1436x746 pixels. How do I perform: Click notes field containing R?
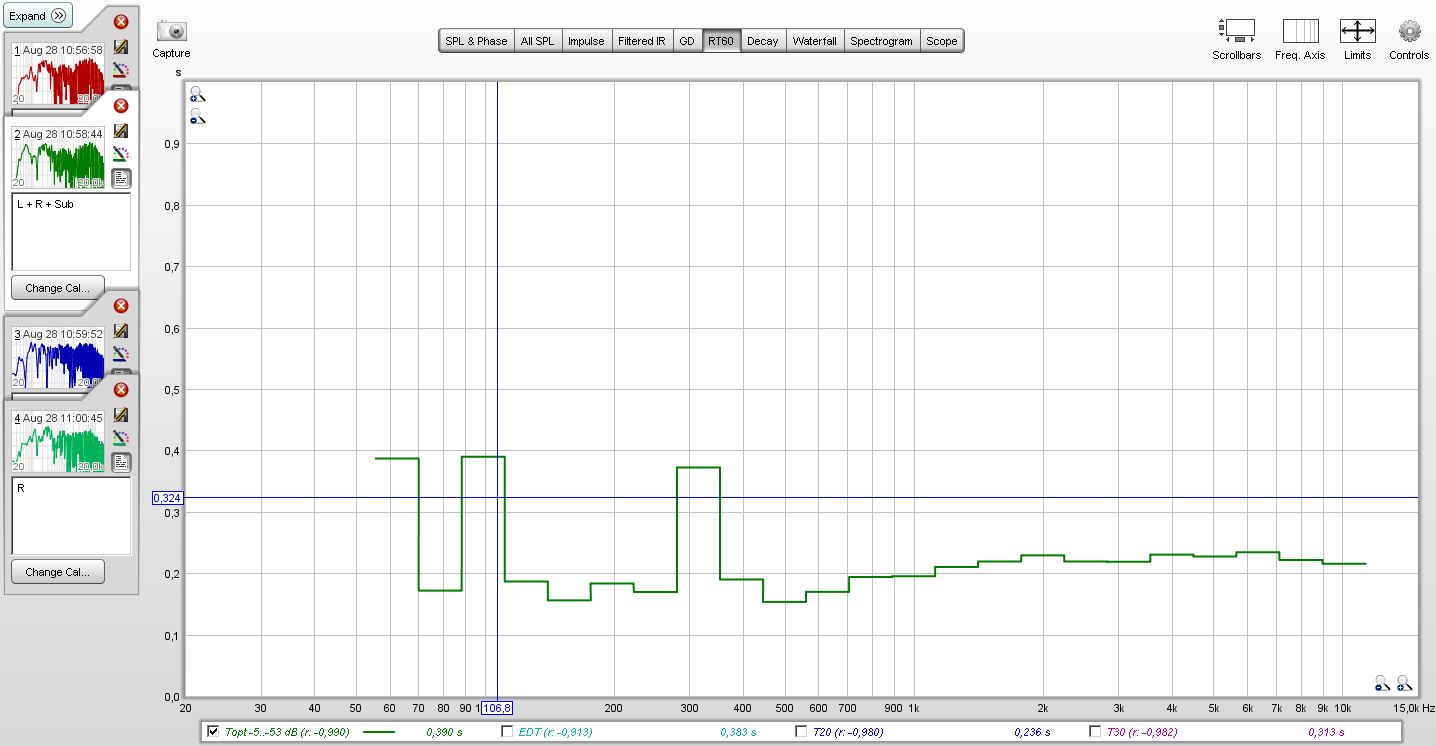tap(71, 516)
